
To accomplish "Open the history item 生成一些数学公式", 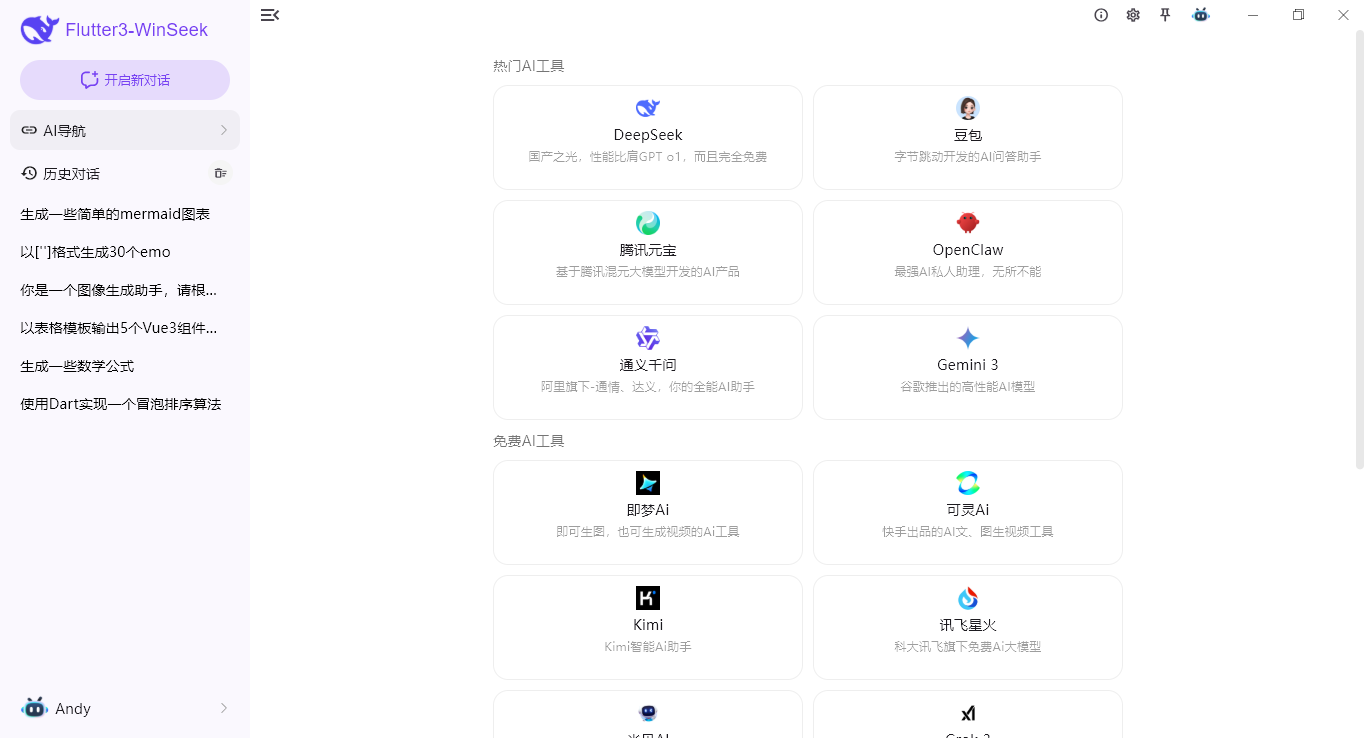I will coord(78,365).
